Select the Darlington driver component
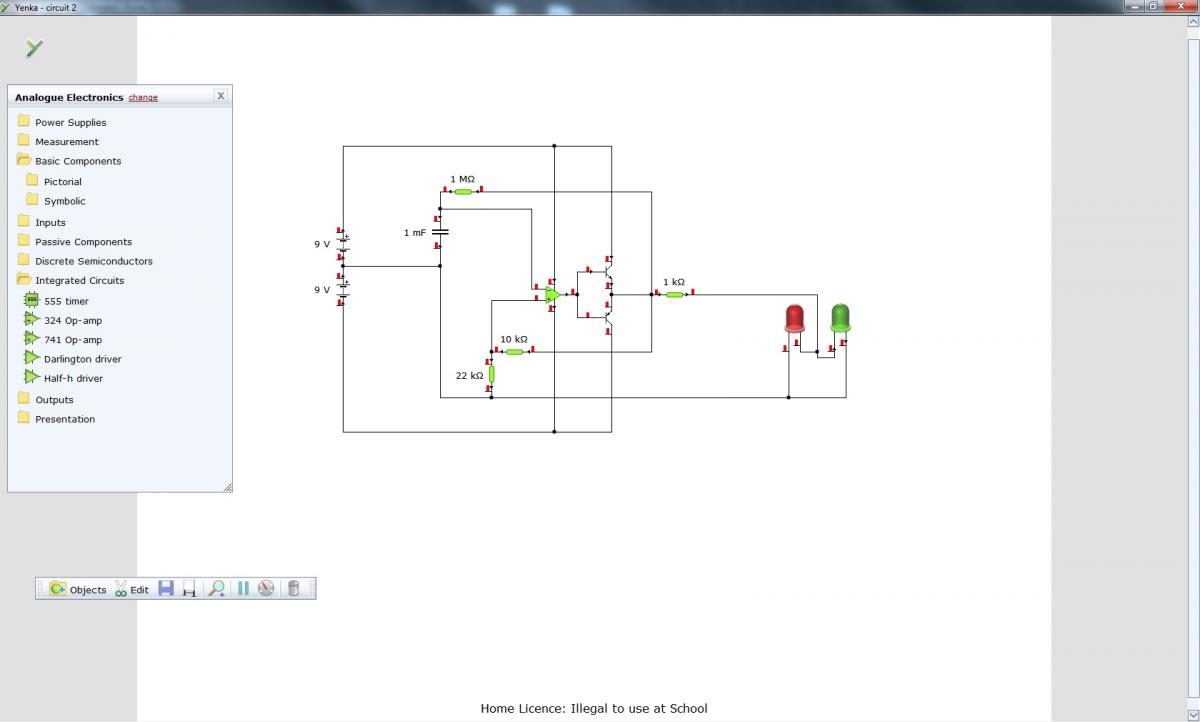The height and width of the screenshot is (722, 1200). 73,358
